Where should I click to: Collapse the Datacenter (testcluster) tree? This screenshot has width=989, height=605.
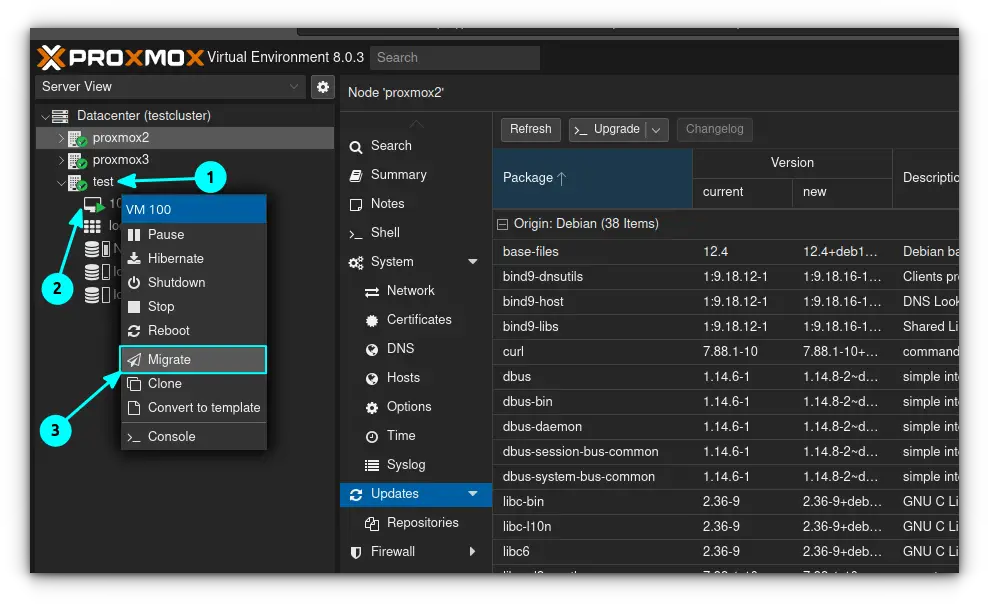click(x=44, y=117)
